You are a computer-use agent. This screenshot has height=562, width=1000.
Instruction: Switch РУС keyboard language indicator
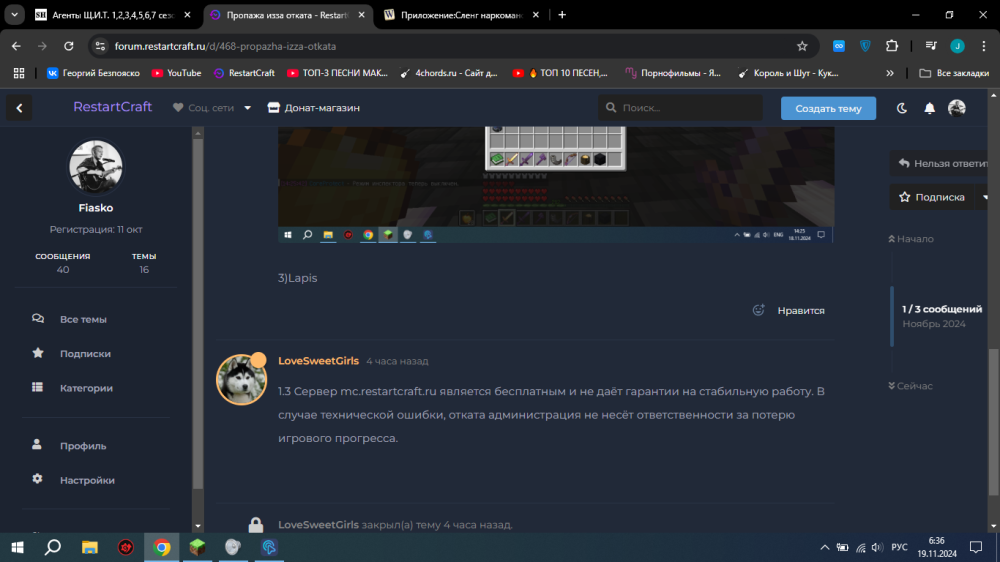(899, 547)
